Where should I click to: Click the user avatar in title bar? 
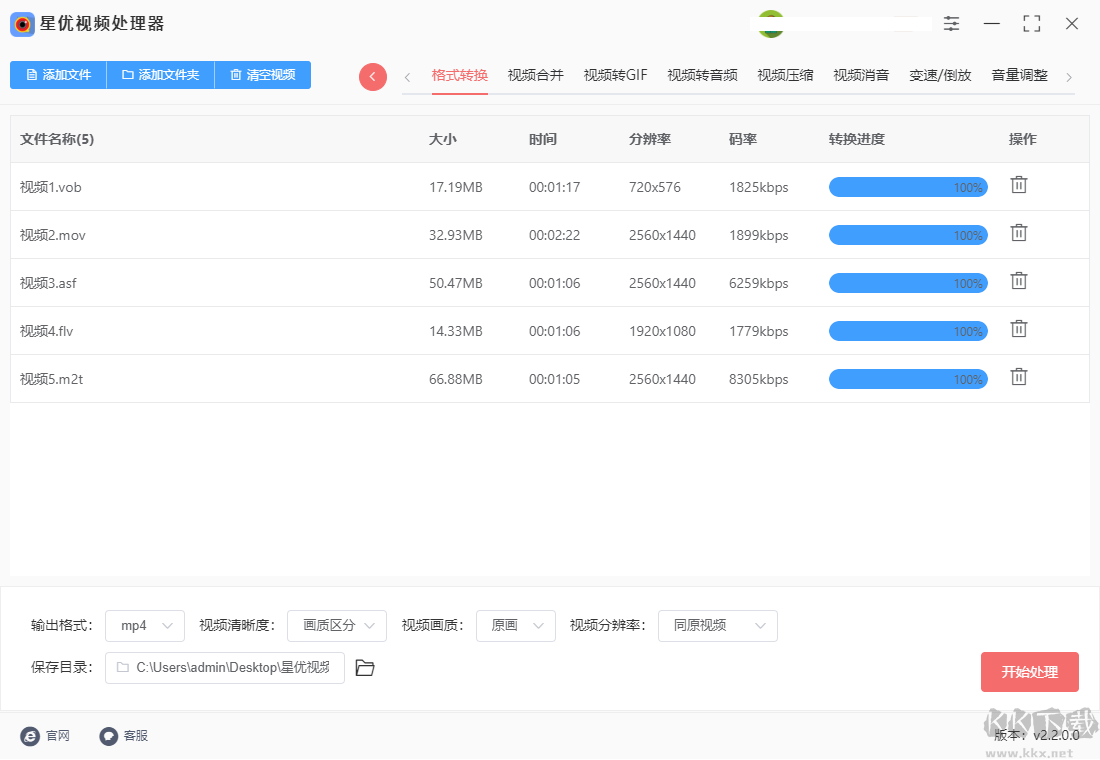771,24
